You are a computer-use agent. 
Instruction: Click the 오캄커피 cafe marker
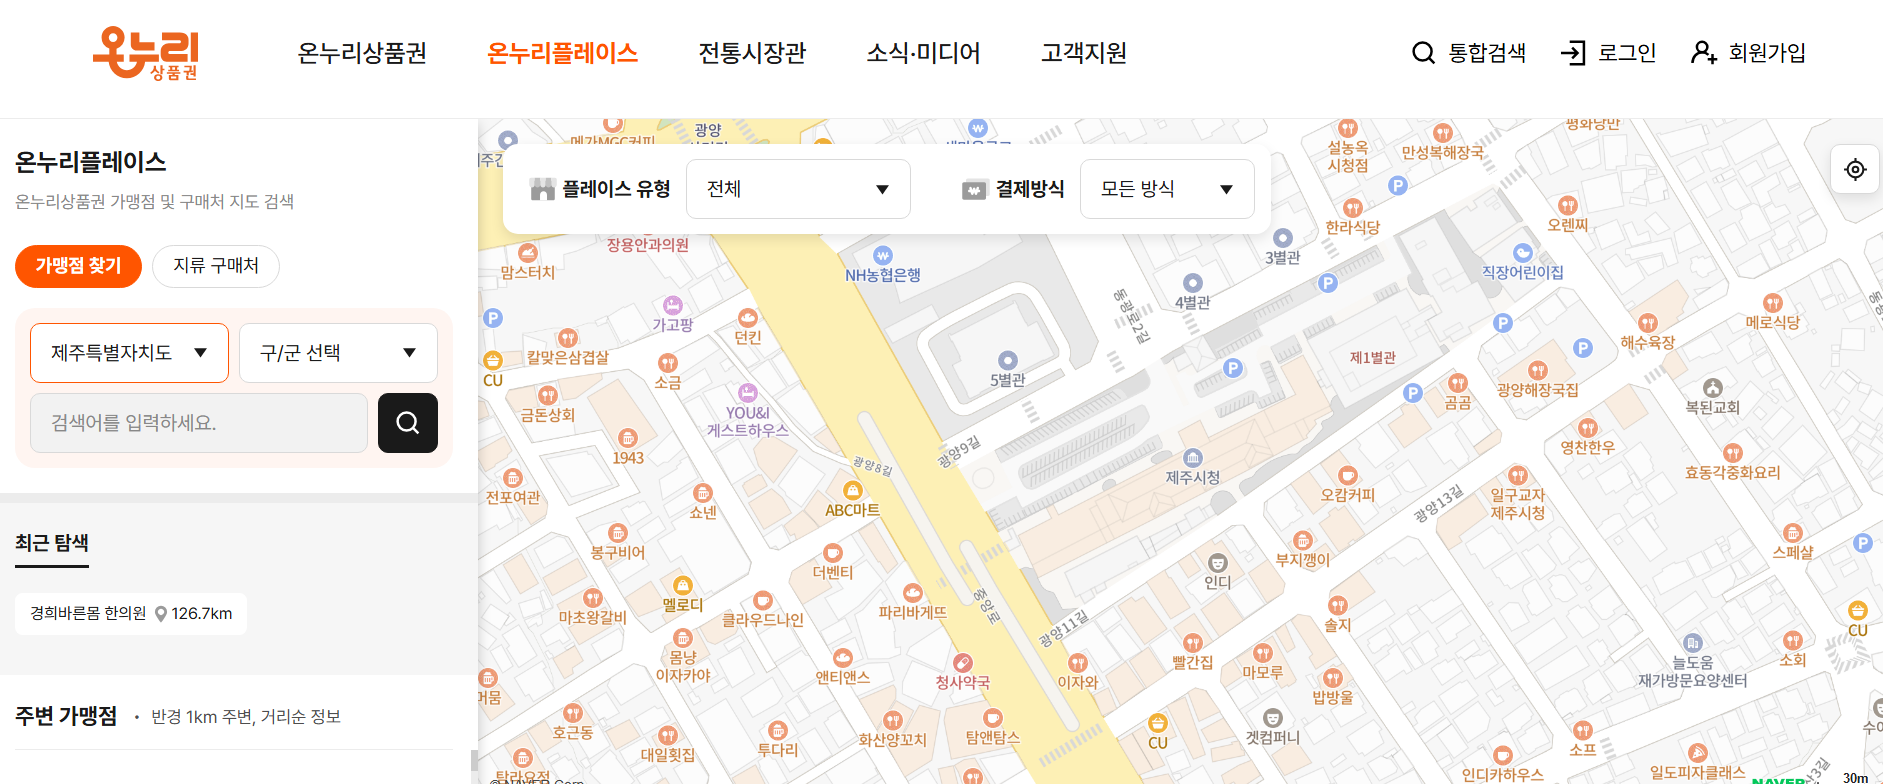1348,476
